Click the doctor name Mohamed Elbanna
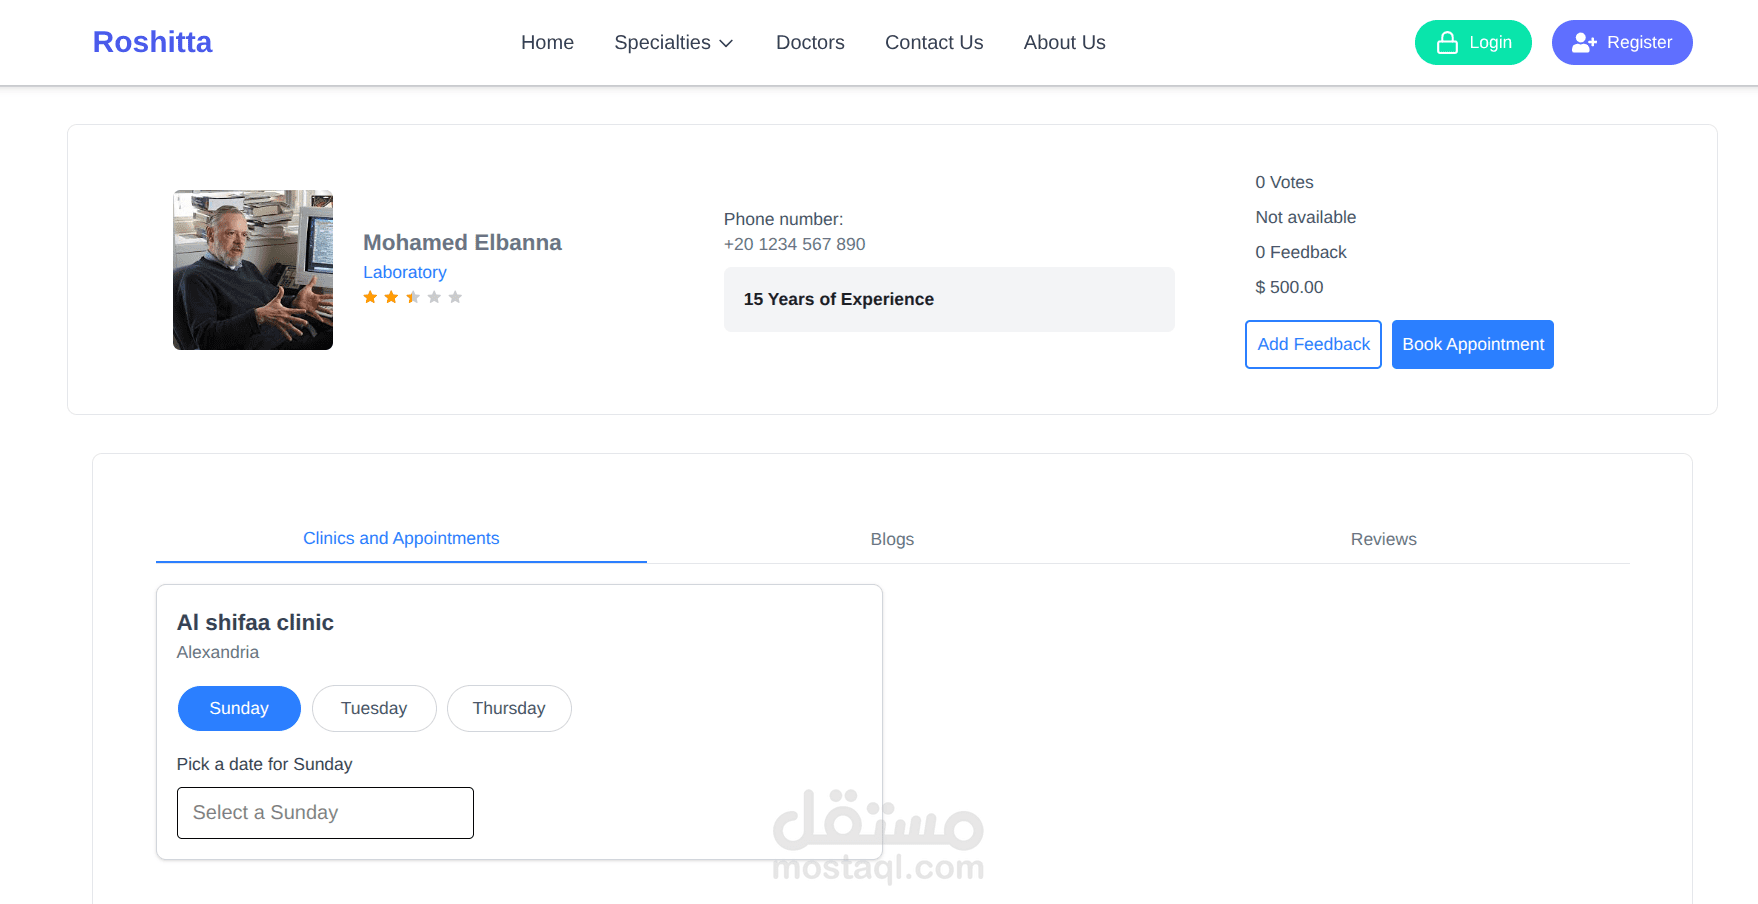 tap(462, 242)
